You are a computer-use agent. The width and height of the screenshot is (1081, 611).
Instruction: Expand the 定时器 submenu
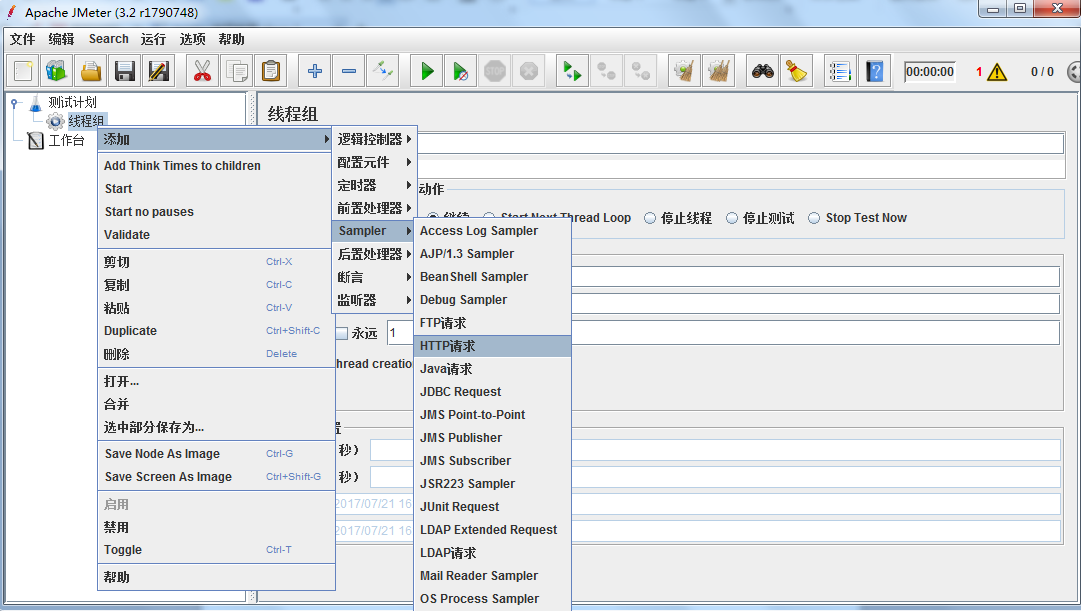click(373, 185)
